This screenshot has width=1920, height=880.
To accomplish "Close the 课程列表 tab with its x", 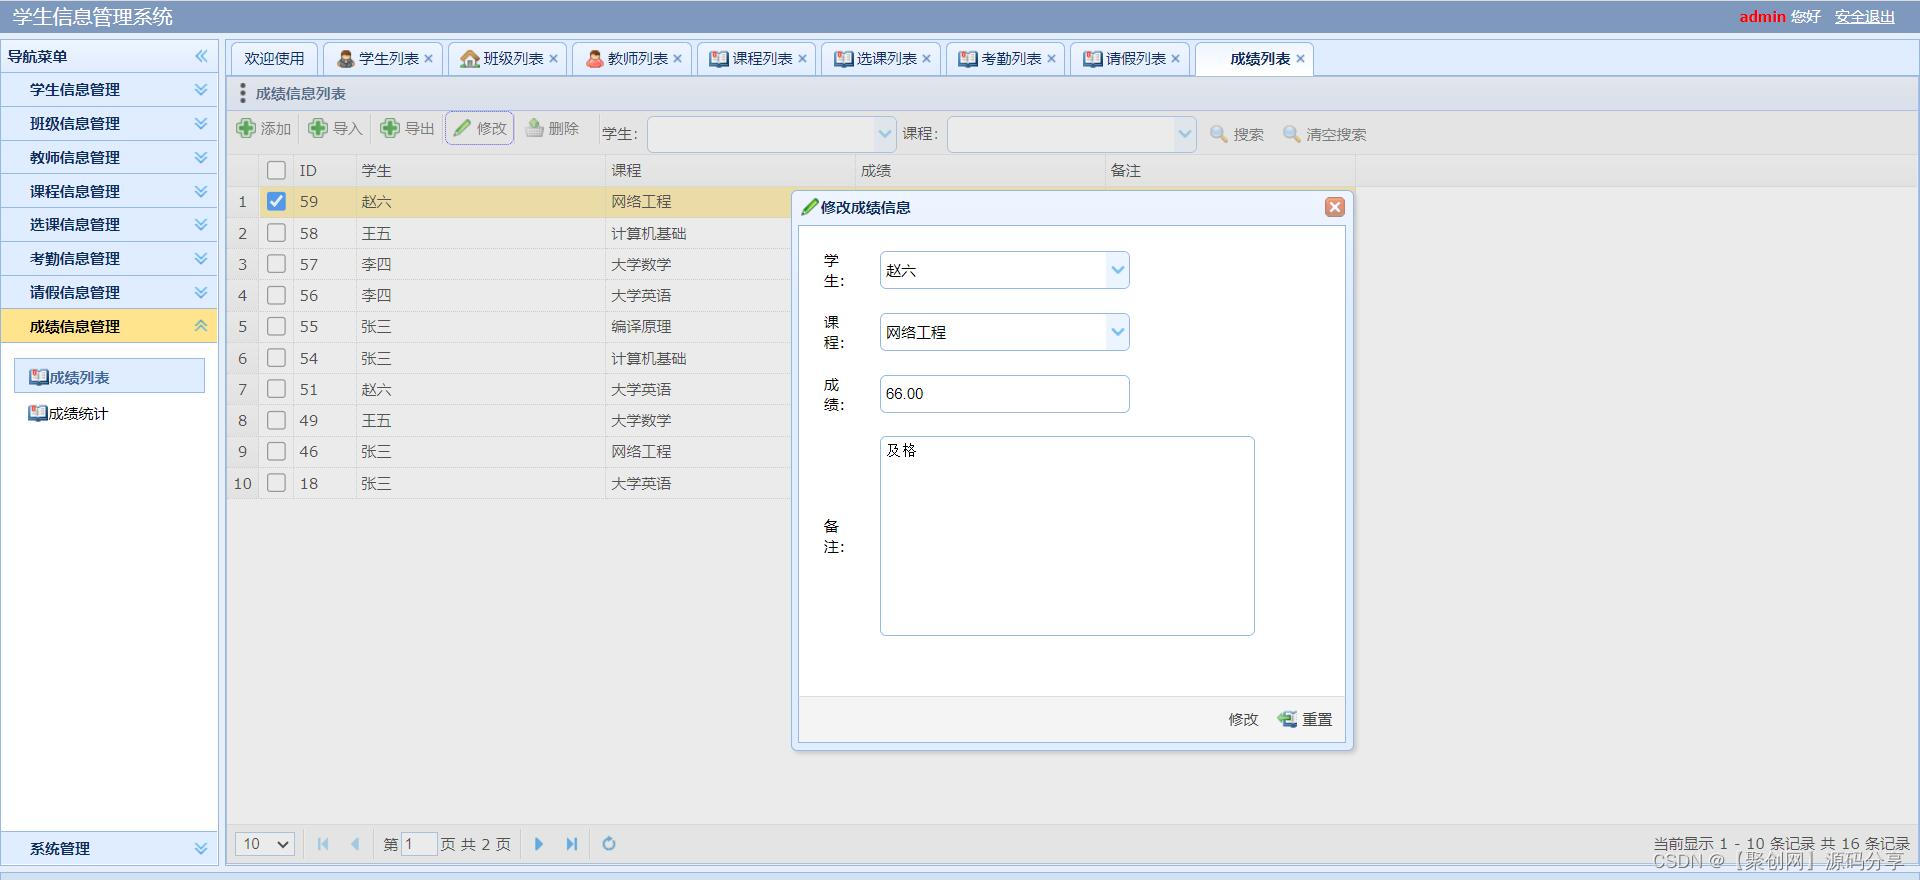I will 802,59.
